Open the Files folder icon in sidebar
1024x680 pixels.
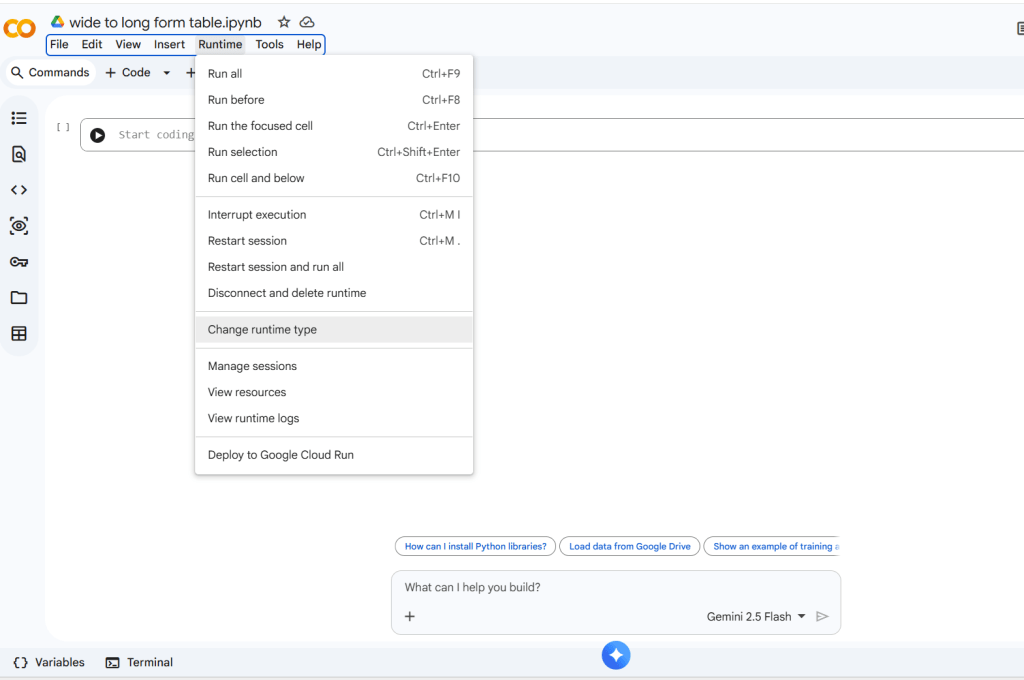[x=19, y=298]
